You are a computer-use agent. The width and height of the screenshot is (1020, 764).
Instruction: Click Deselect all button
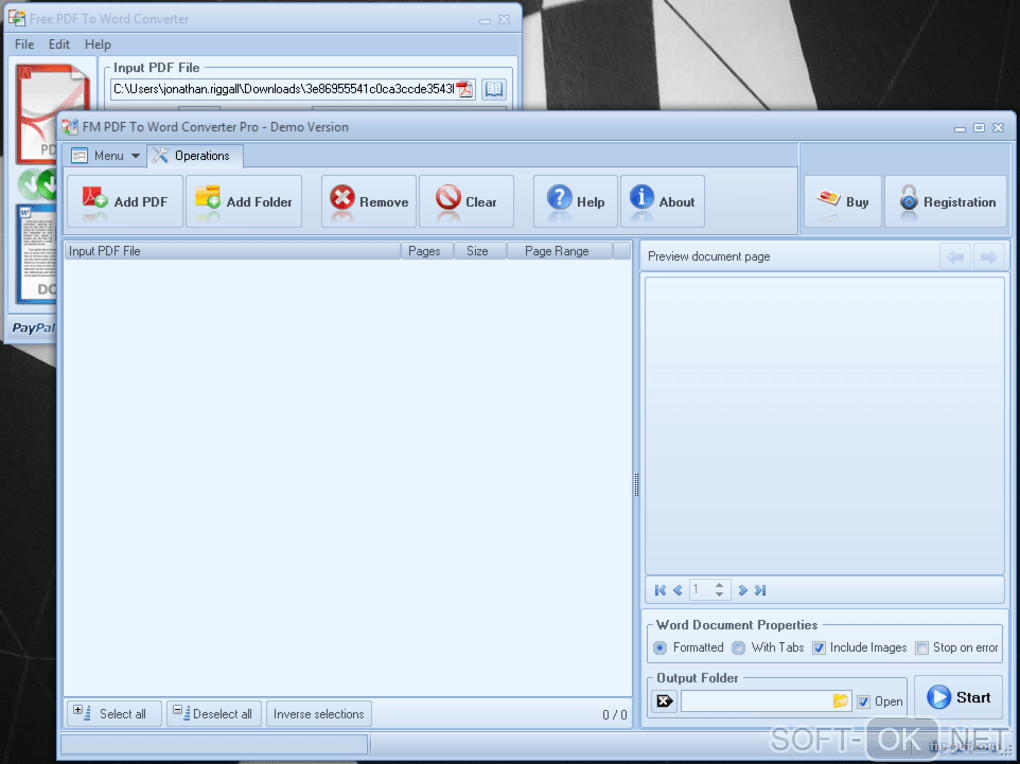click(214, 714)
